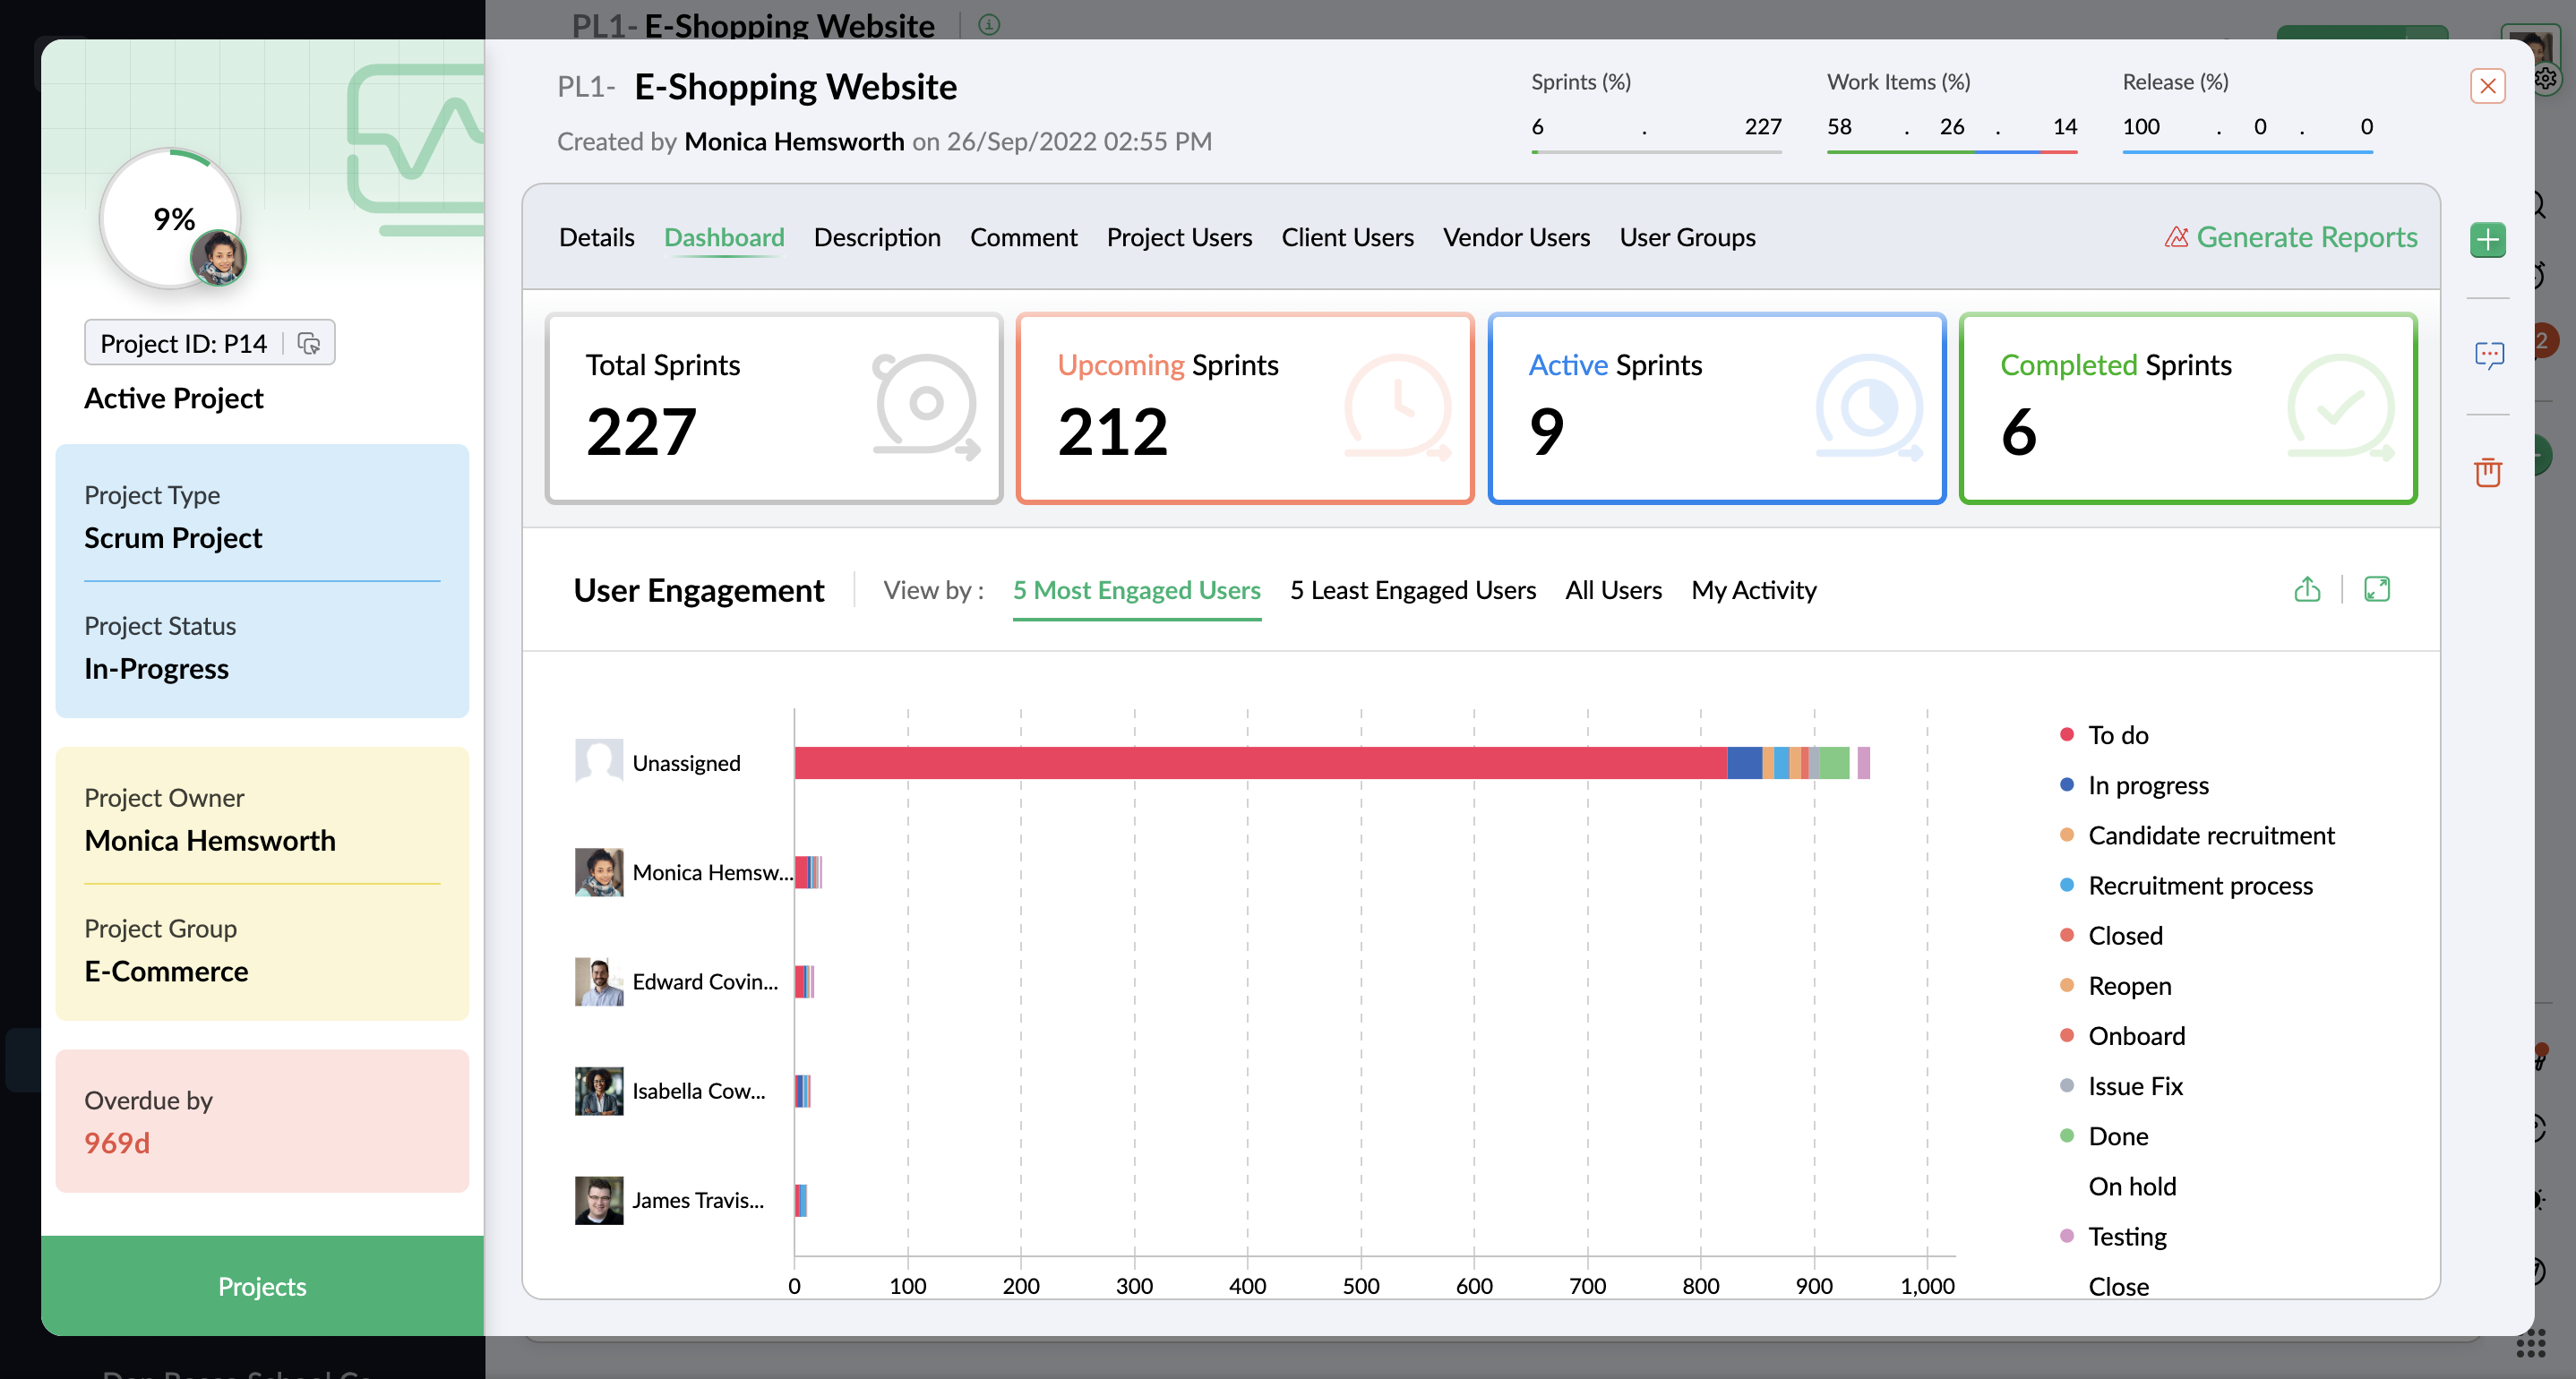Toggle the In progress legend series
2576x1379 pixels.
(x=2147, y=785)
